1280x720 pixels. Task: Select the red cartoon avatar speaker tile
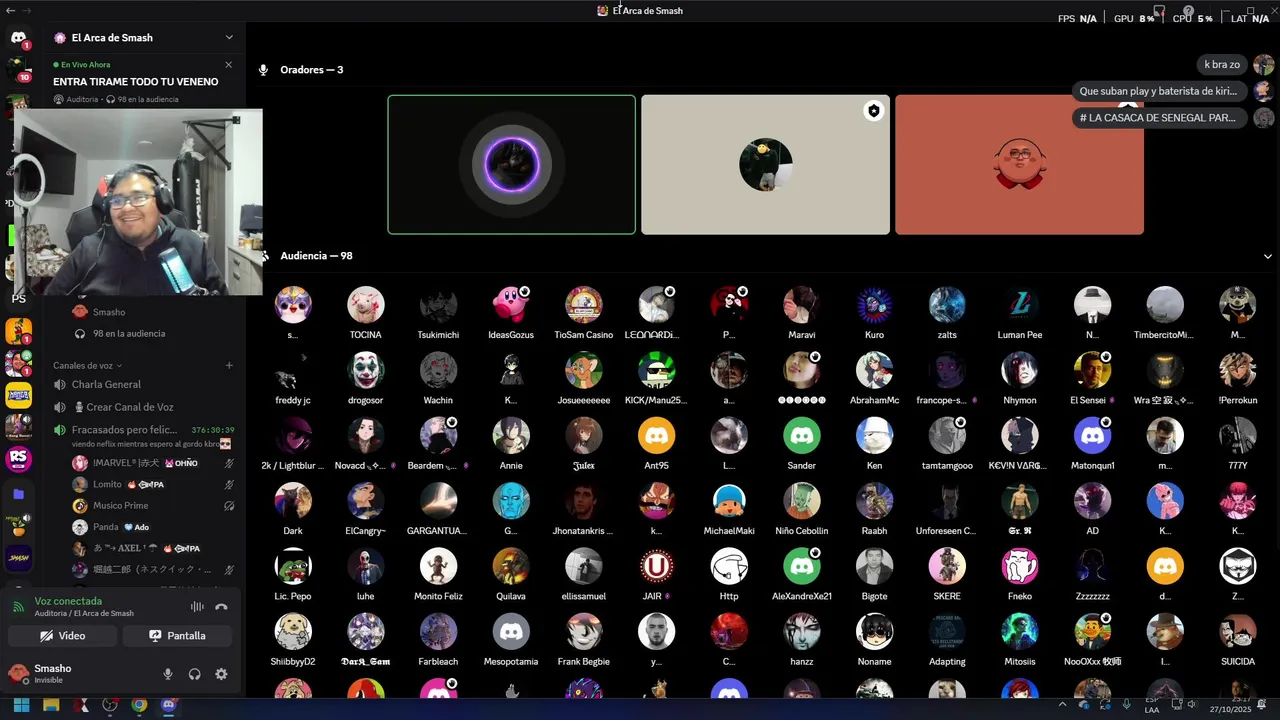point(1019,165)
